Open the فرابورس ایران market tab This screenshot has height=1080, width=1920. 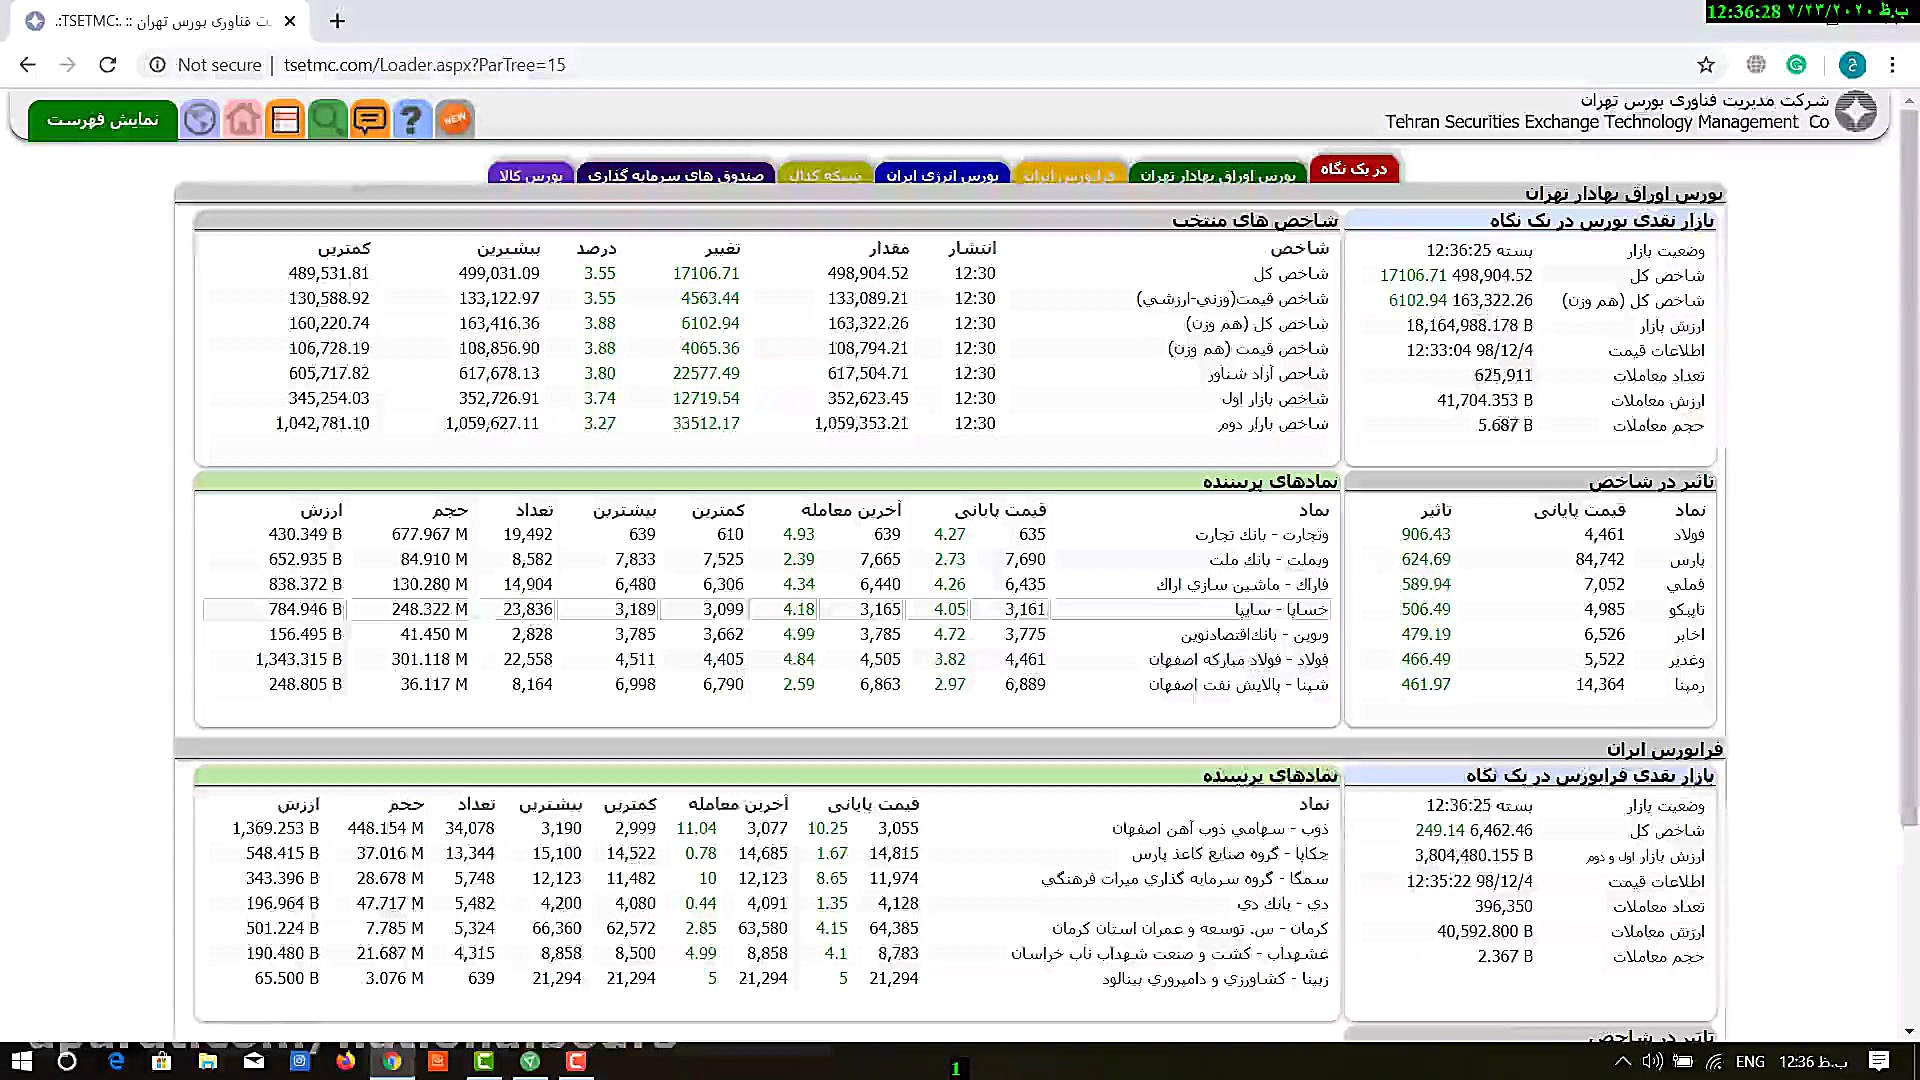click(x=1070, y=173)
